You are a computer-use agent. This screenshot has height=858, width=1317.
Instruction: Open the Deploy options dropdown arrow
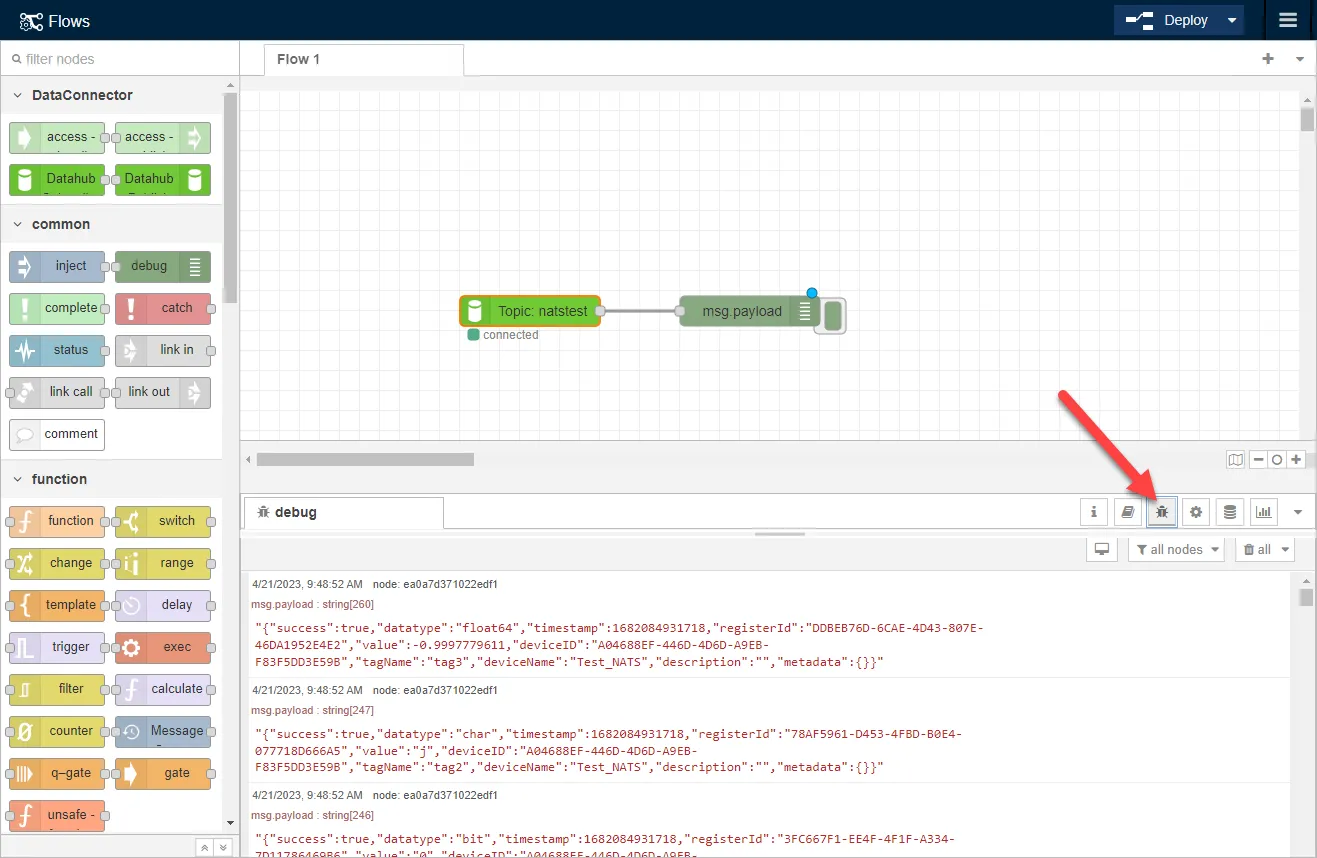(x=1233, y=20)
